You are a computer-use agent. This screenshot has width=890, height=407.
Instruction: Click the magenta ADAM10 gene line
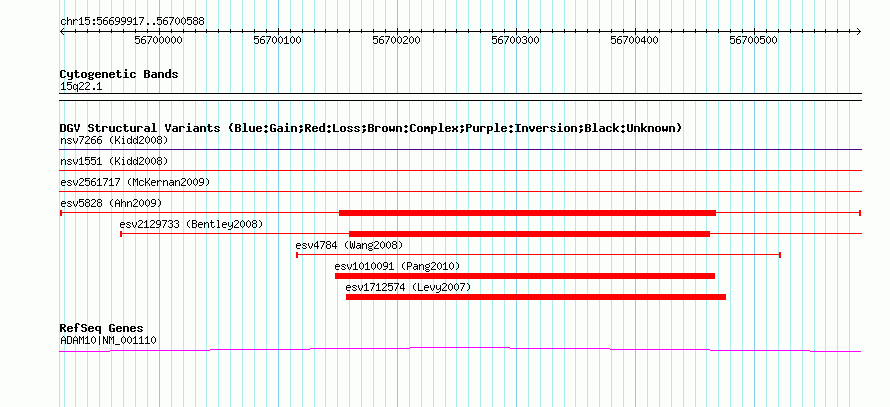(x=460, y=349)
